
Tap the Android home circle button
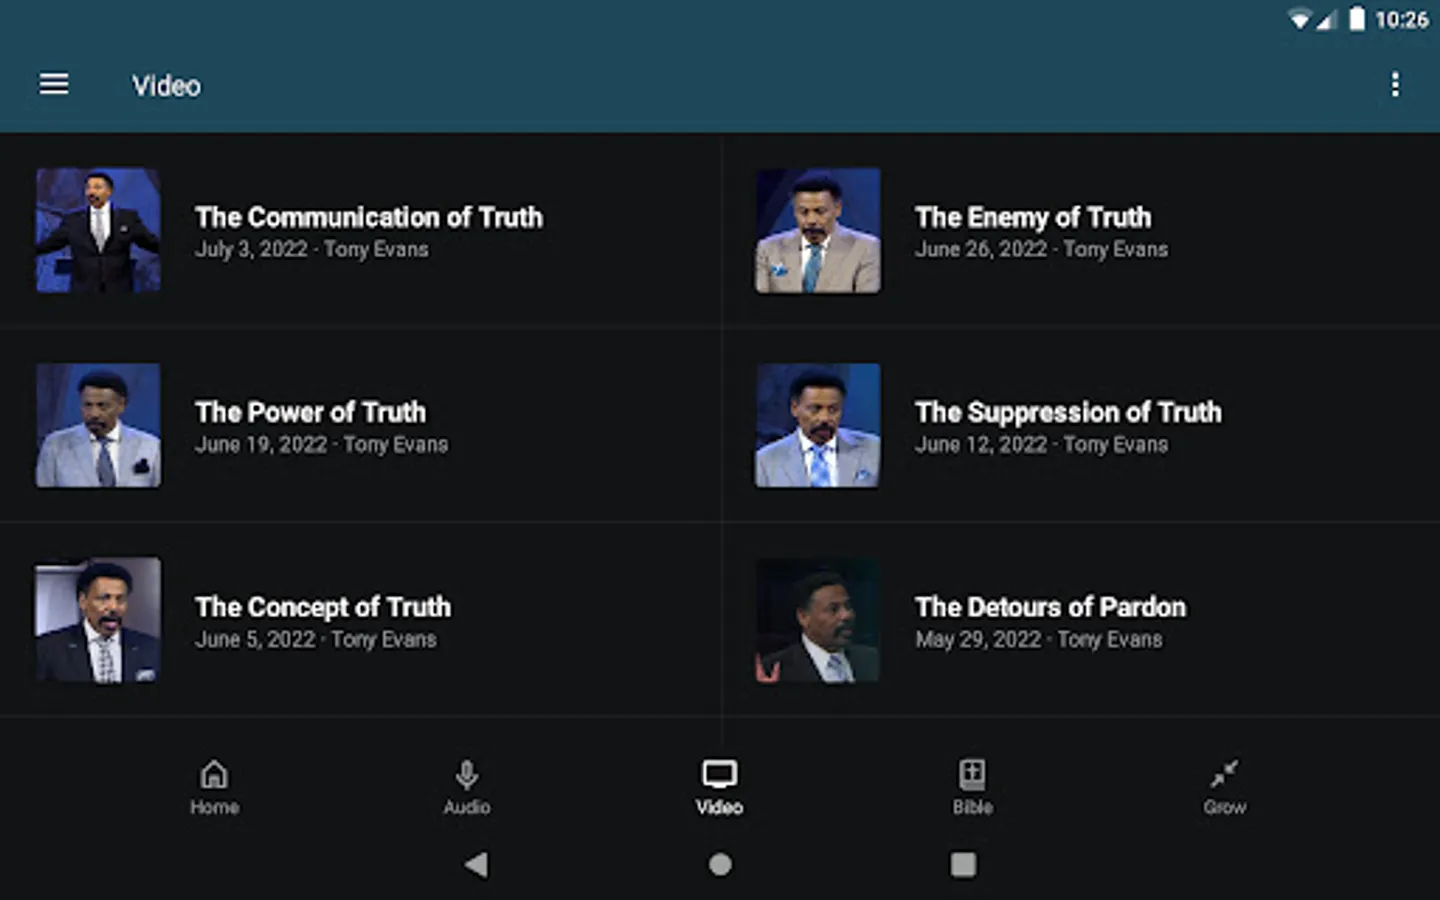coord(720,864)
